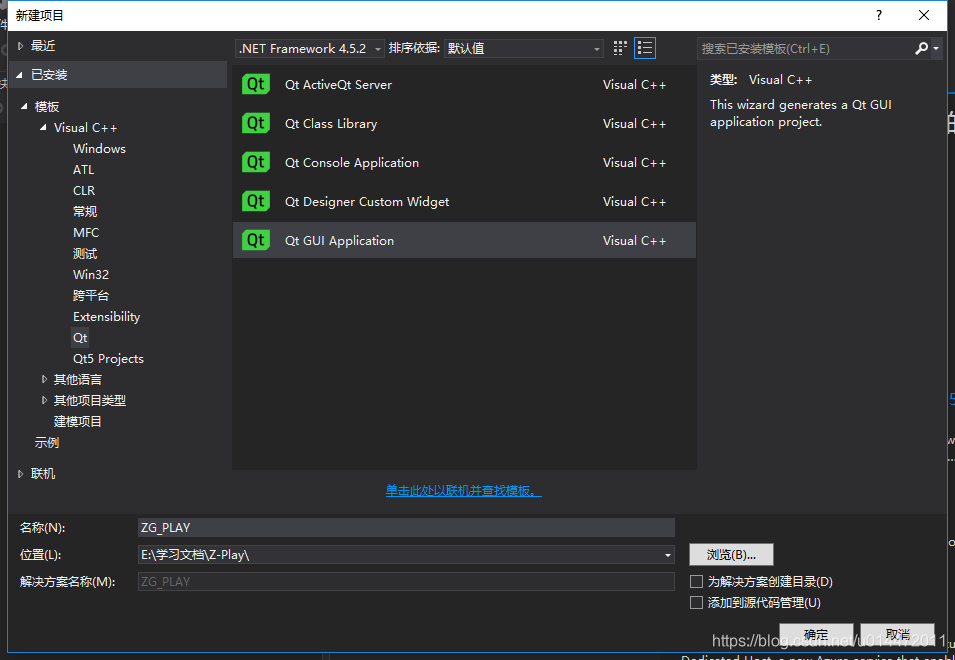Select the Win32 category
This screenshot has height=660, width=955.
point(91,275)
